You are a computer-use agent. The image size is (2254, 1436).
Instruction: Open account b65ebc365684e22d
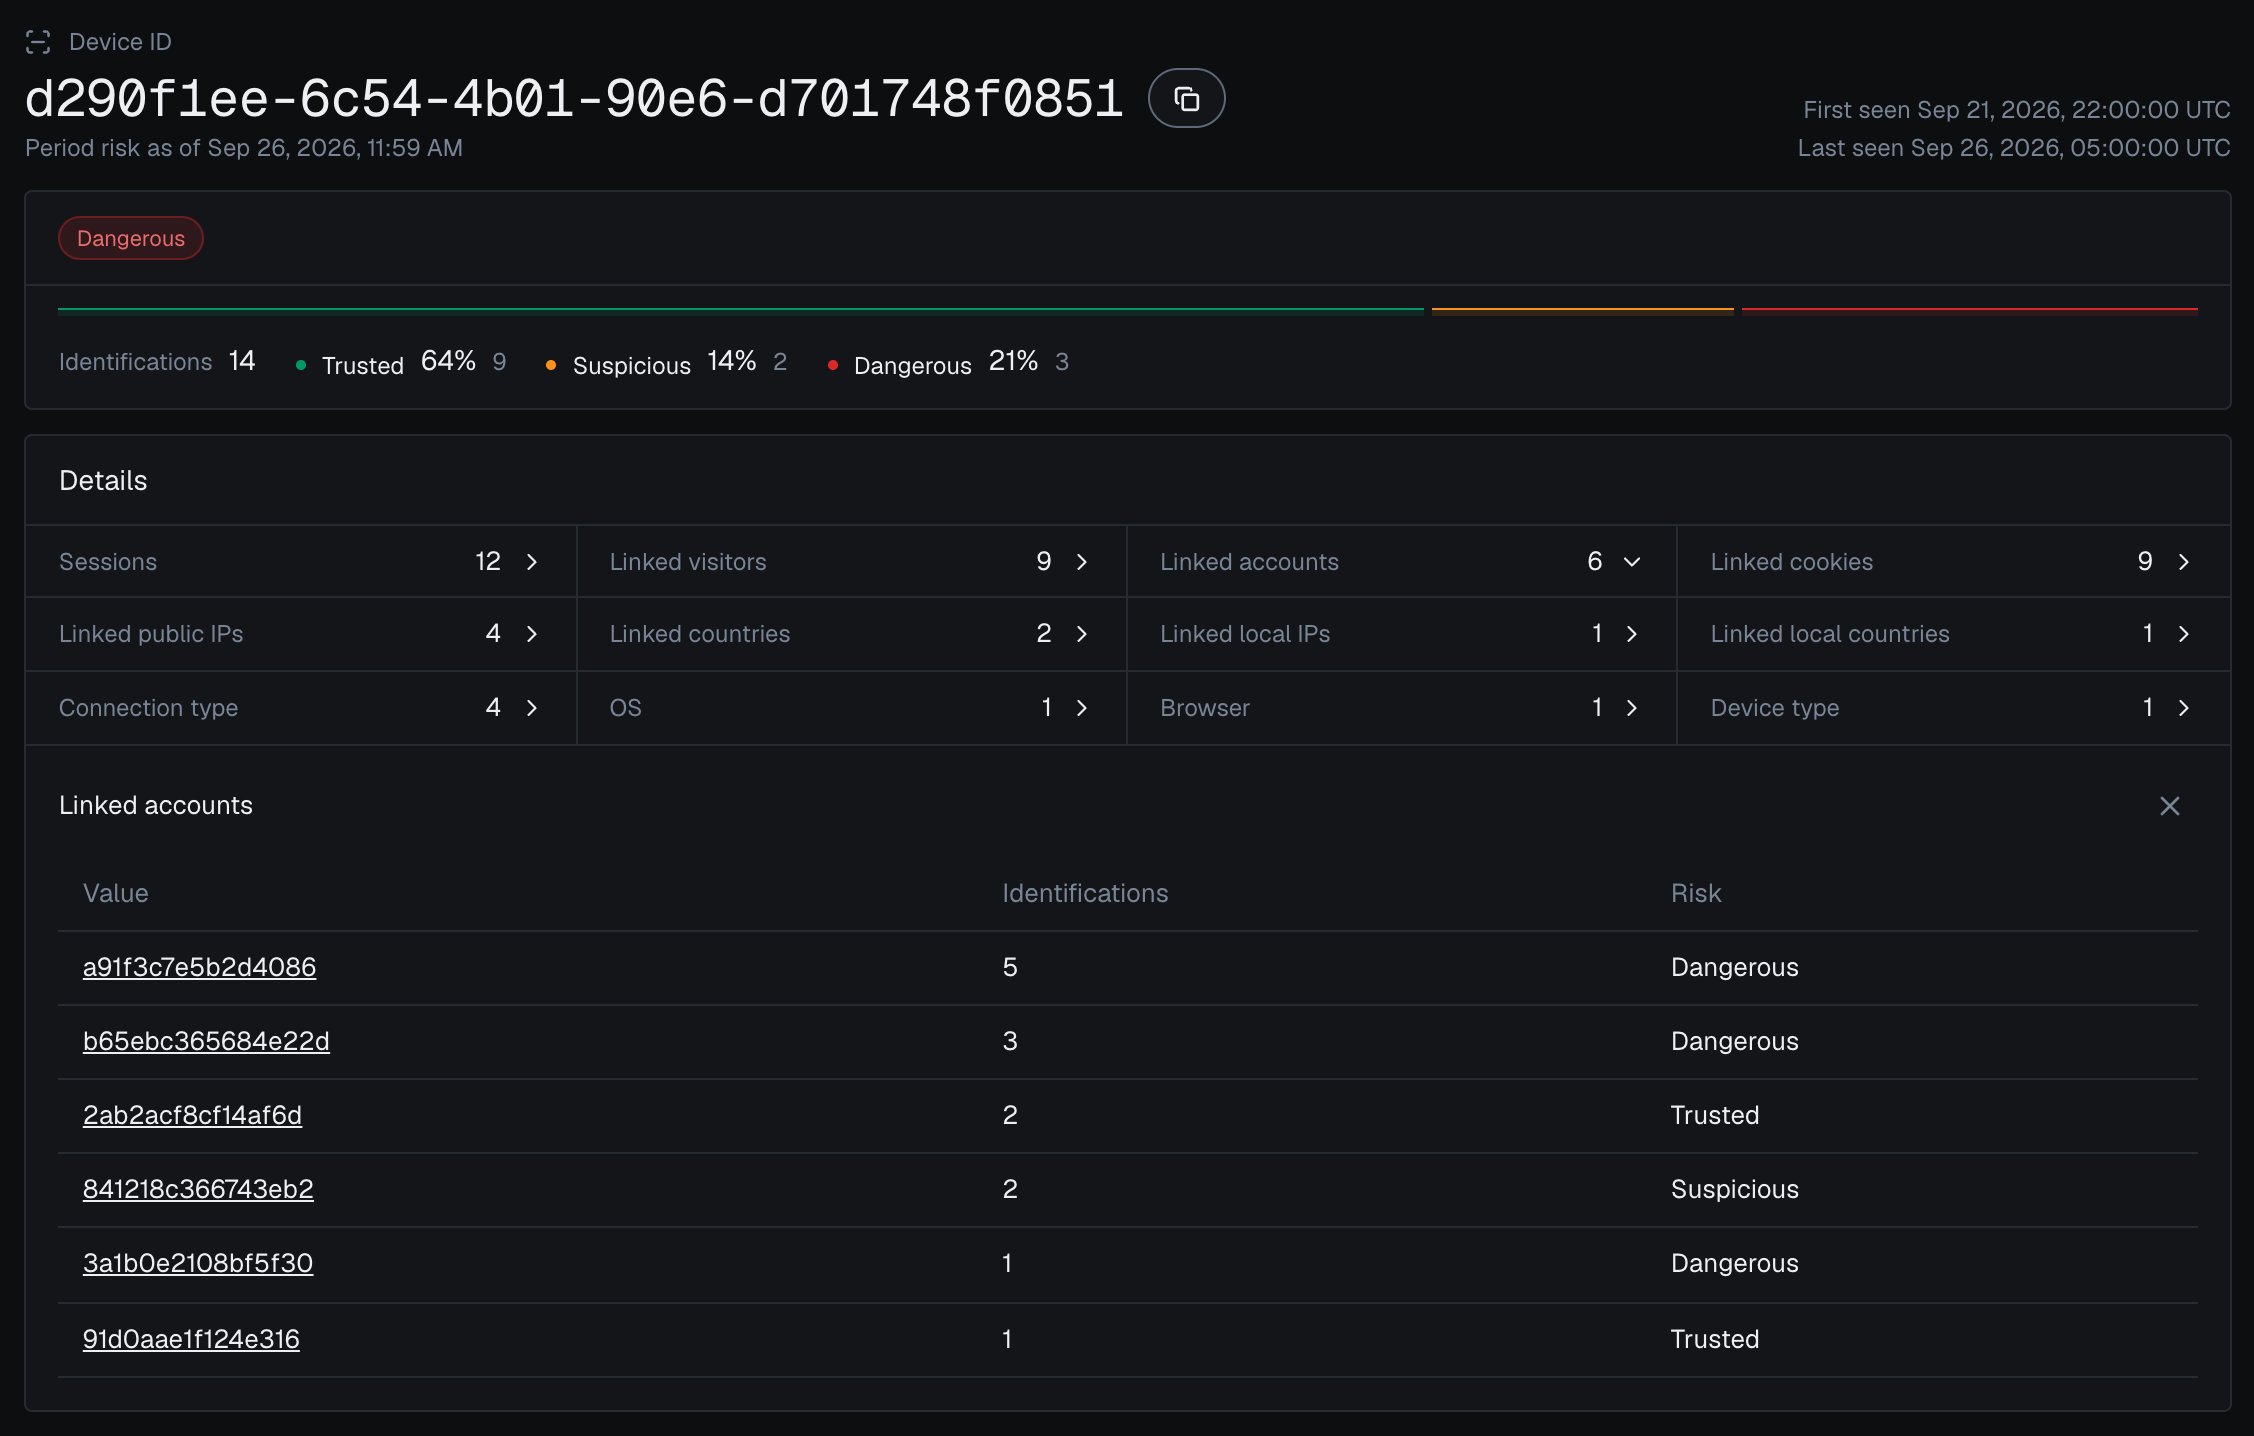(x=206, y=1041)
